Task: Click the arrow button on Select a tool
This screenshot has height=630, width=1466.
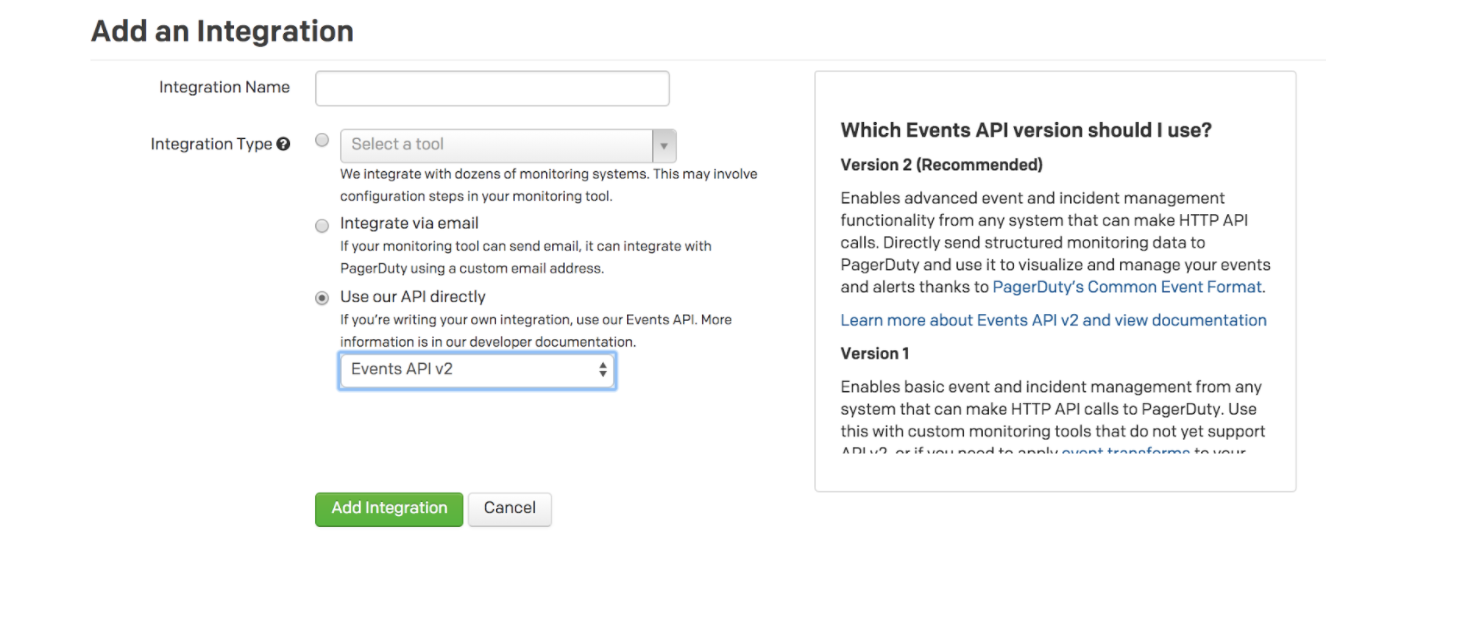Action: click(x=663, y=146)
